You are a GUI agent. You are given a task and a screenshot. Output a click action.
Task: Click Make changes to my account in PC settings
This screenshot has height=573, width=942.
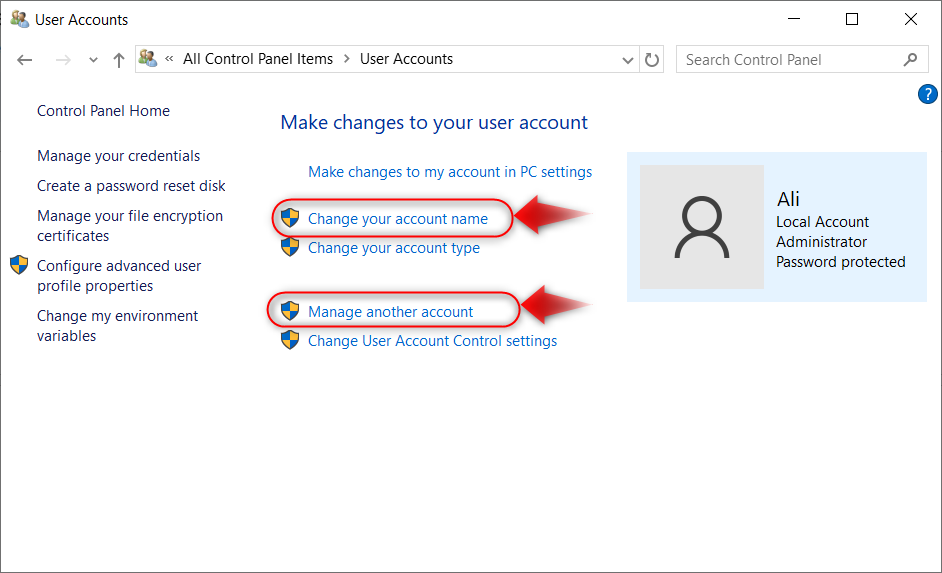click(x=450, y=172)
